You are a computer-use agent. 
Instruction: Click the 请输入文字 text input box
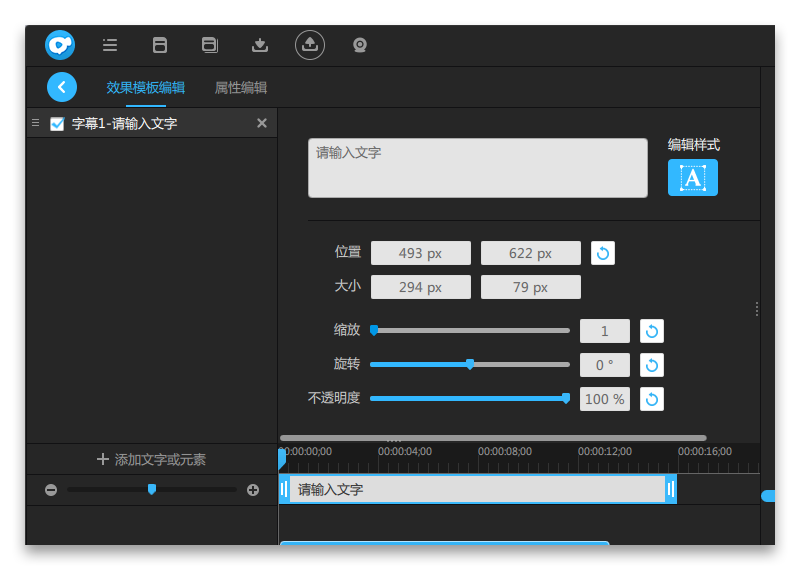pos(478,168)
